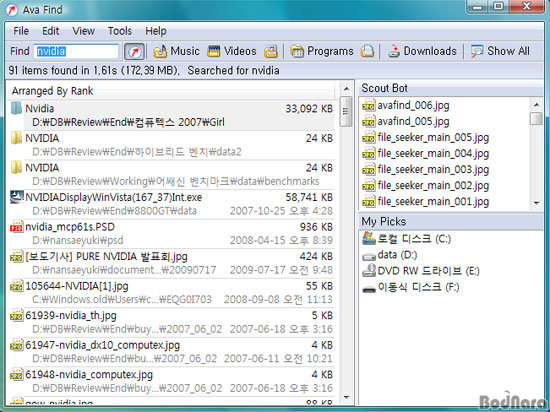Click avafind_006.jpg icon in Scout Bot
Image resolution: width=550 pixels, height=412 pixels.
(x=369, y=105)
